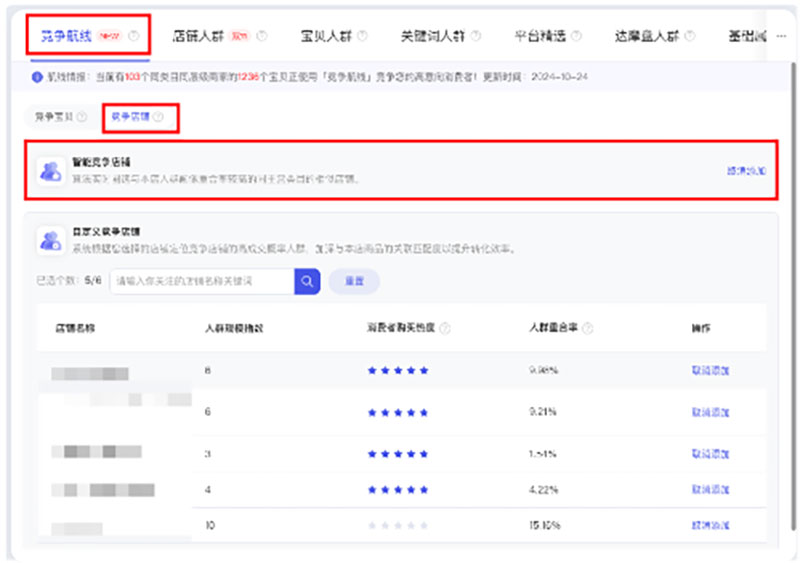Click help icon next to 竞争店铺
The image size is (800, 563).
pos(159,117)
